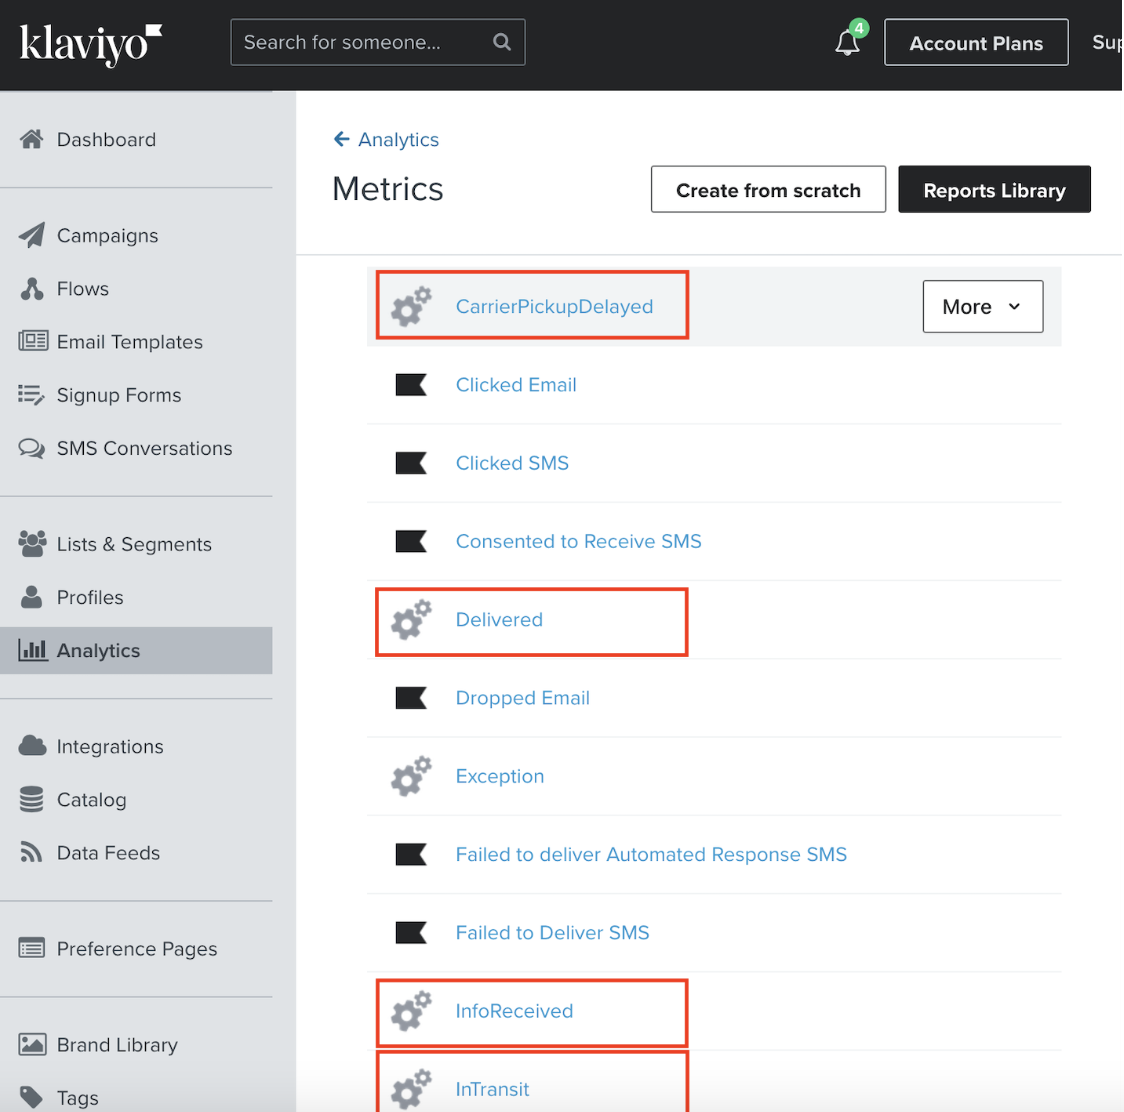Click the gear icon next to InTransit
The height and width of the screenshot is (1112, 1124).
(411, 1089)
